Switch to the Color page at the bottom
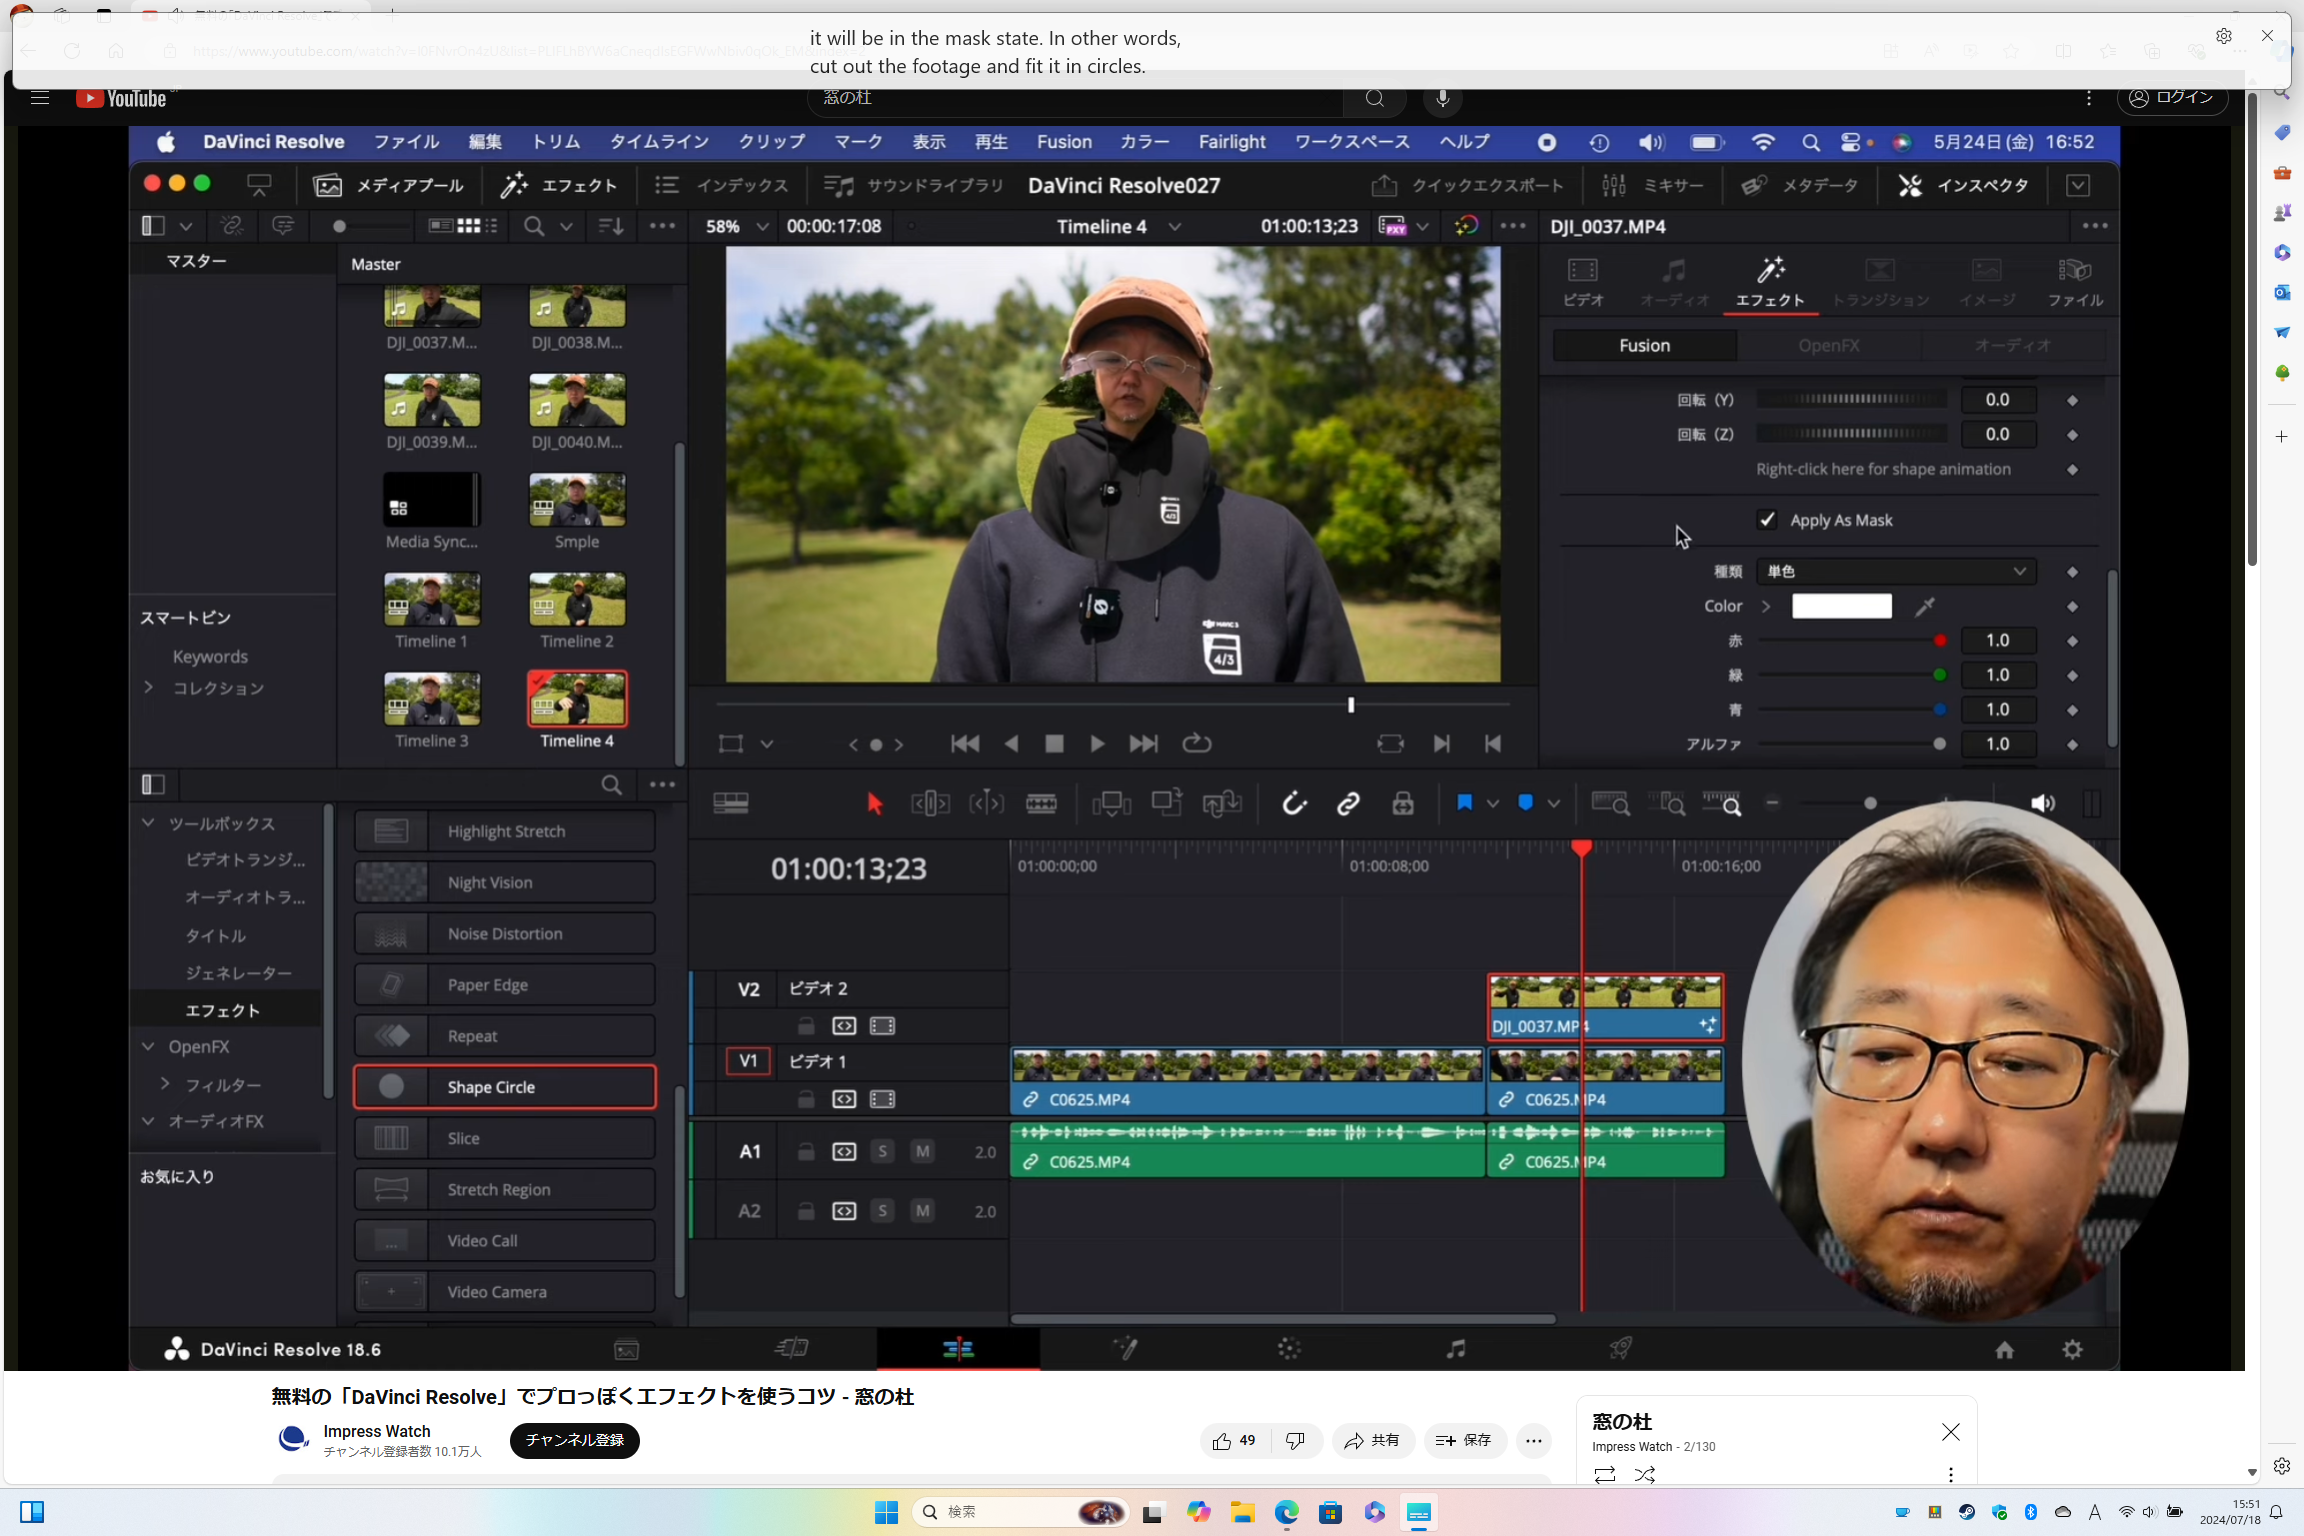 pos(1288,1349)
